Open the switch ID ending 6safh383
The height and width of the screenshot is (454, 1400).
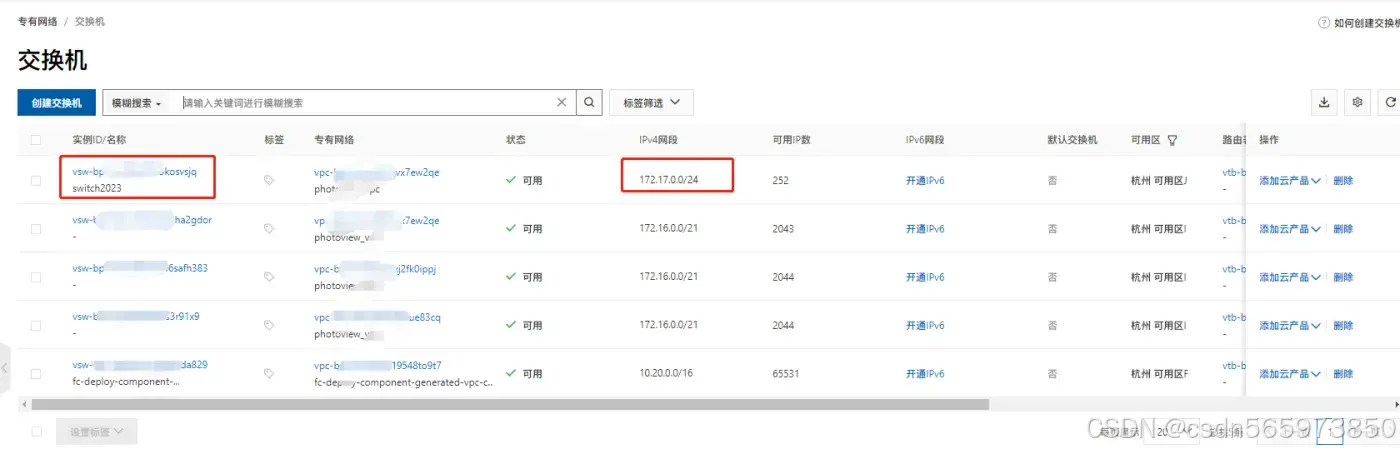(x=140, y=268)
